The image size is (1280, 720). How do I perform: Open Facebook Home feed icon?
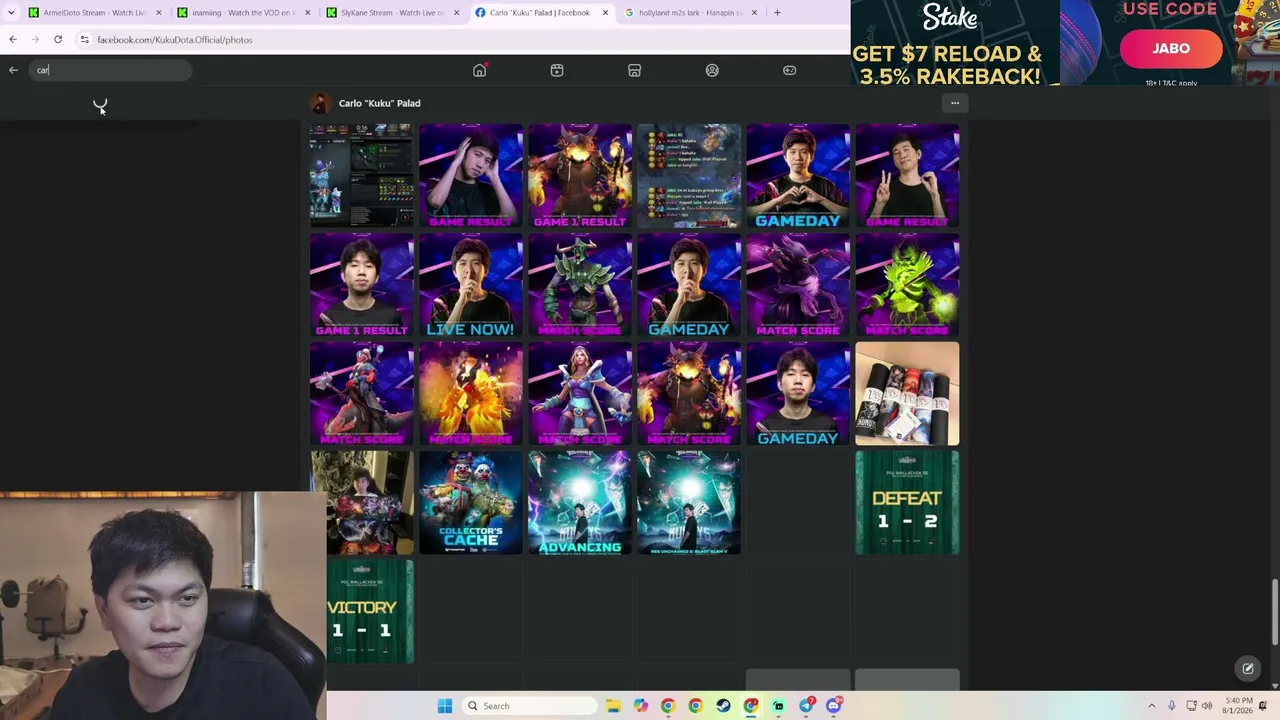point(480,70)
